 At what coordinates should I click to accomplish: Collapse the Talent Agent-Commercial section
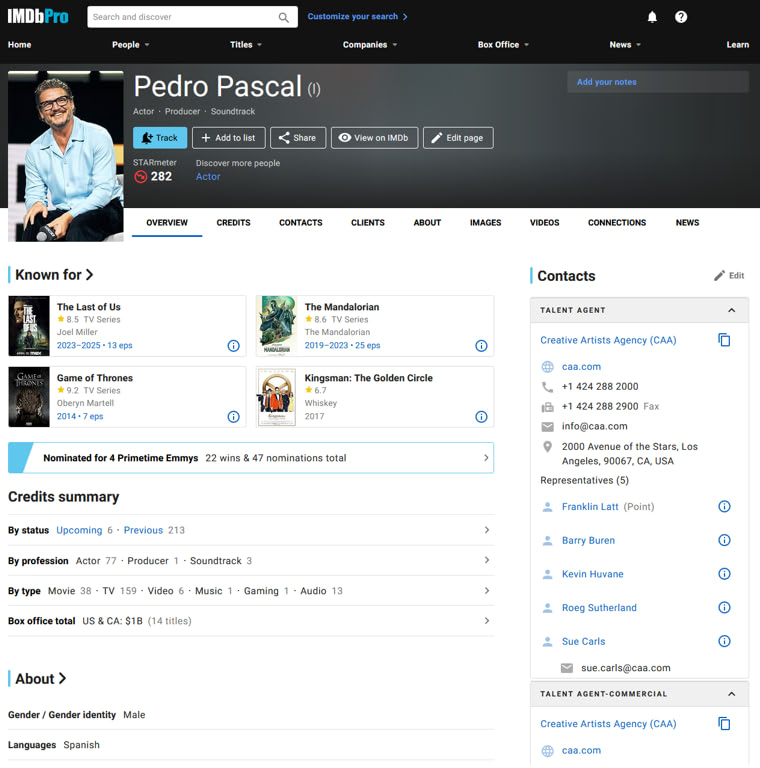(x=732, y=694)
